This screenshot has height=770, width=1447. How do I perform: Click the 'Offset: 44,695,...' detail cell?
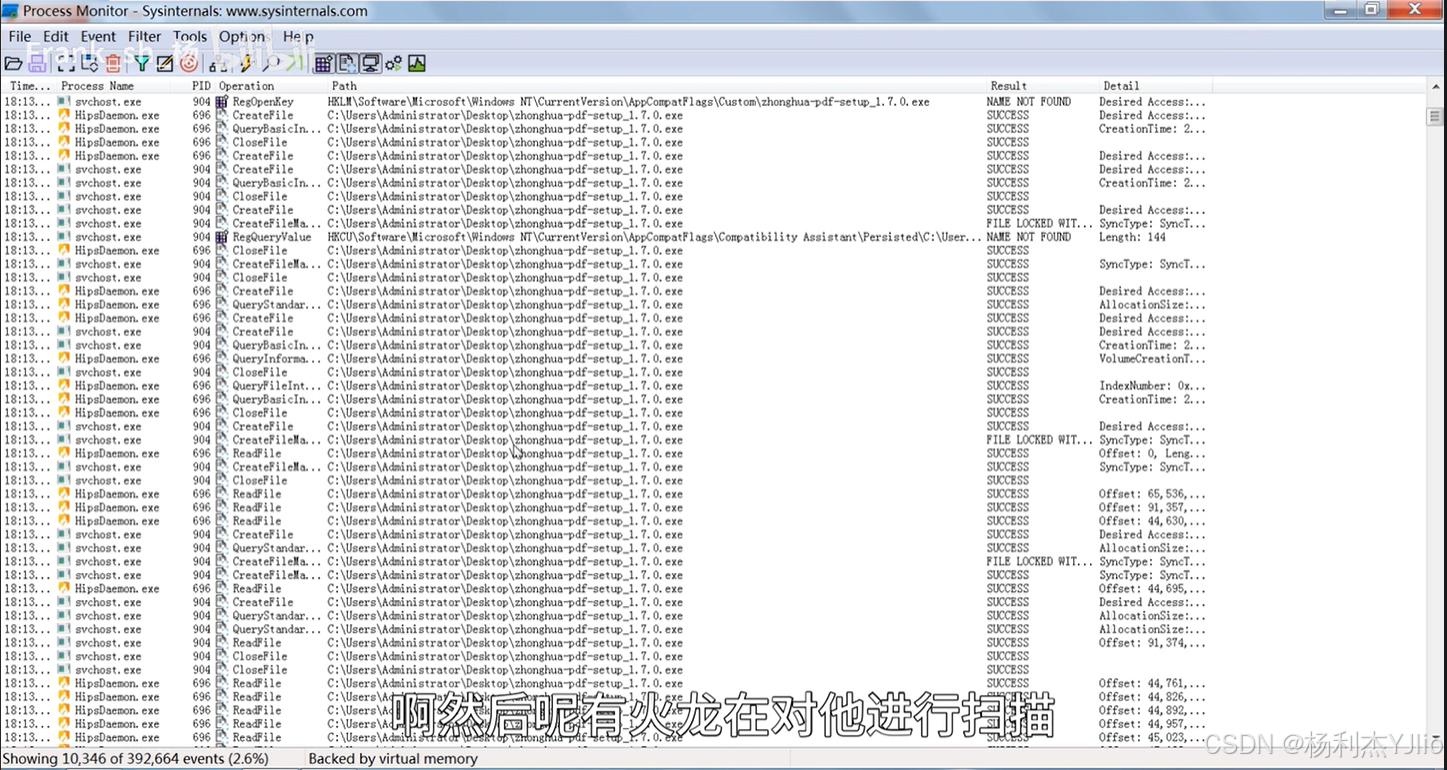(1152, 589)
